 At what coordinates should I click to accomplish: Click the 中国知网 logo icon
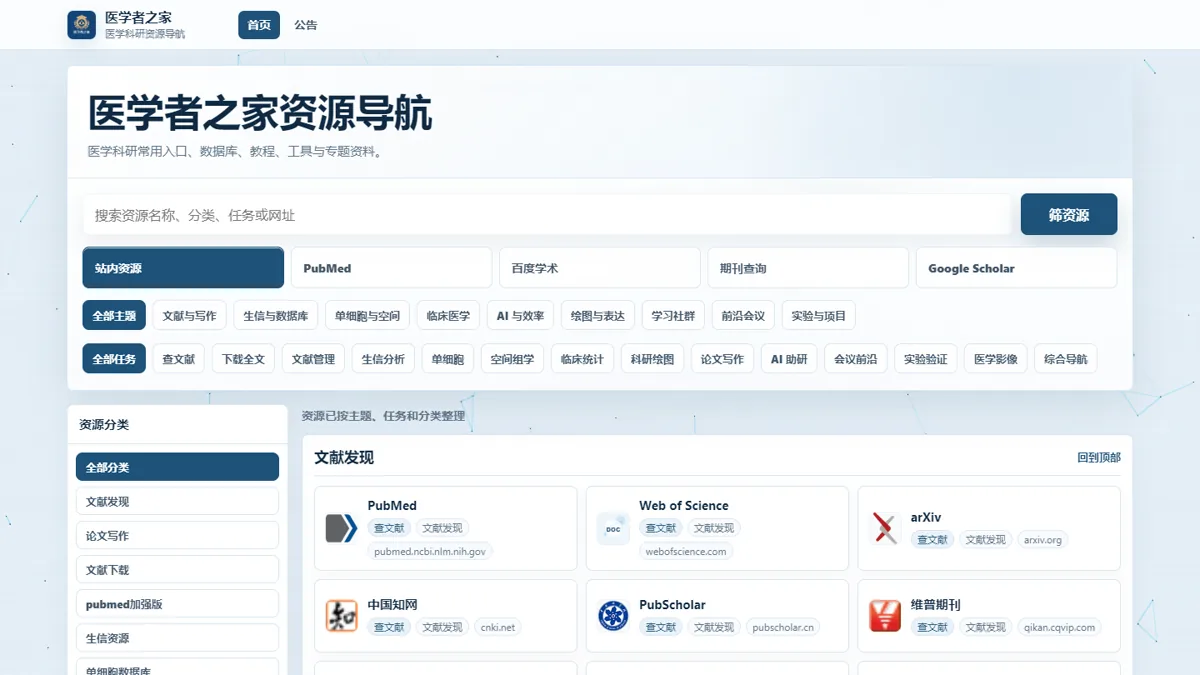coord(342,615)
